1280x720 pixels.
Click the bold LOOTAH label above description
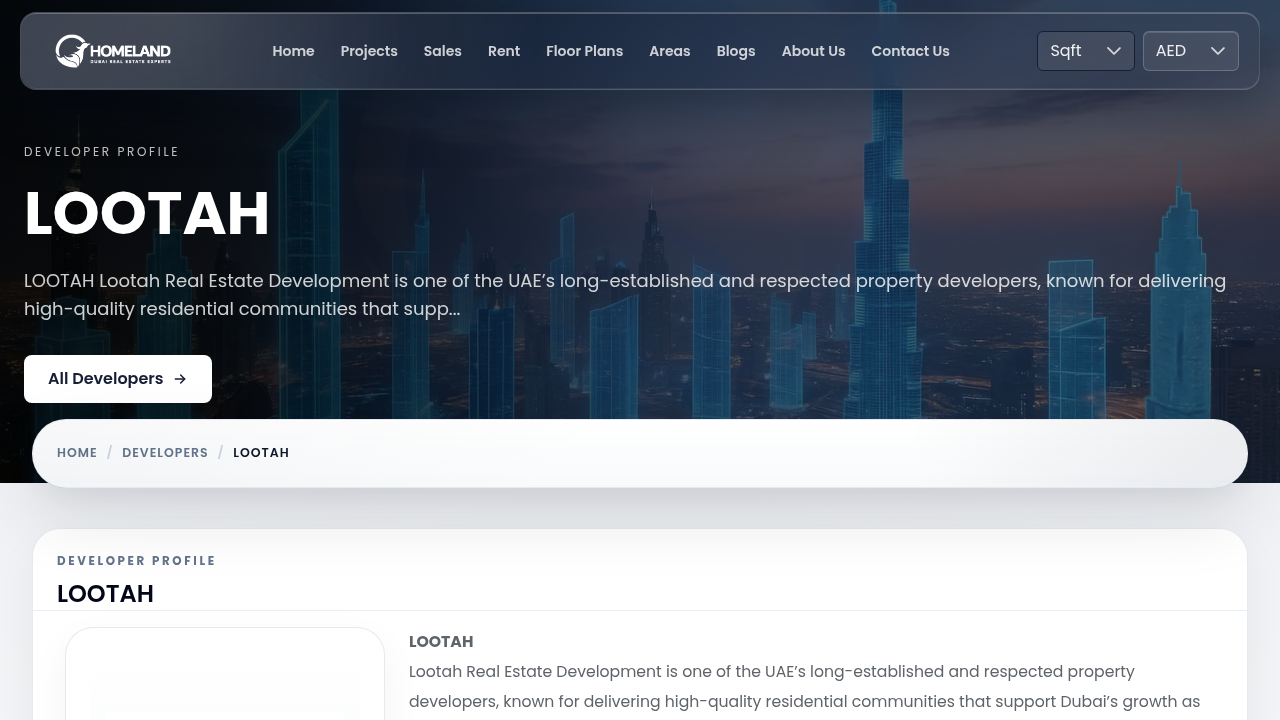(x=441, y=642)
